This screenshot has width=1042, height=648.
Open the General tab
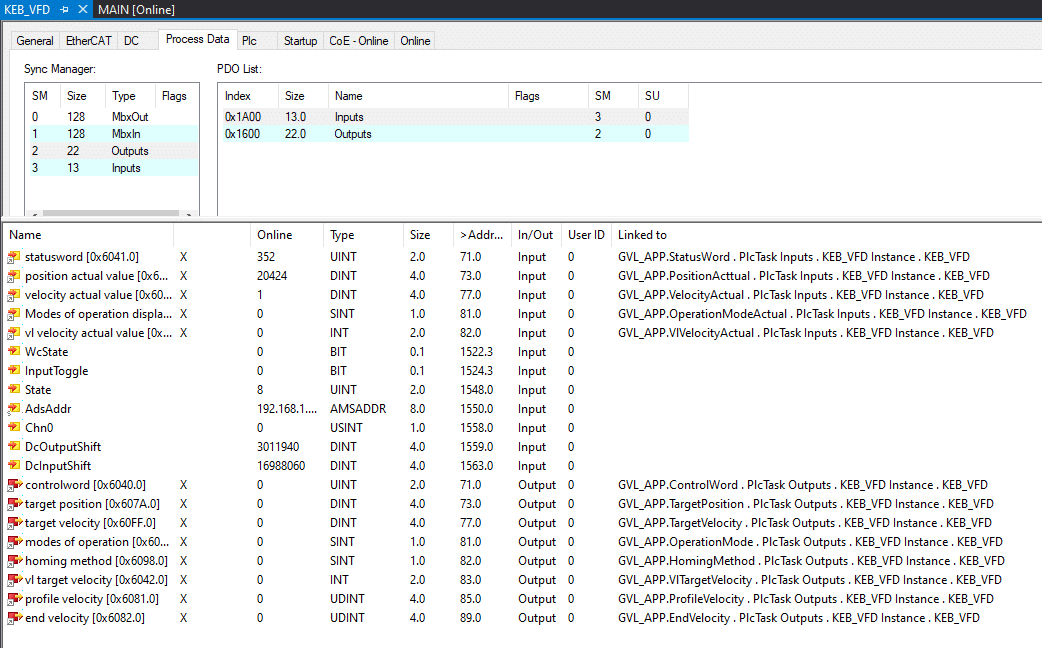point(35,41)
